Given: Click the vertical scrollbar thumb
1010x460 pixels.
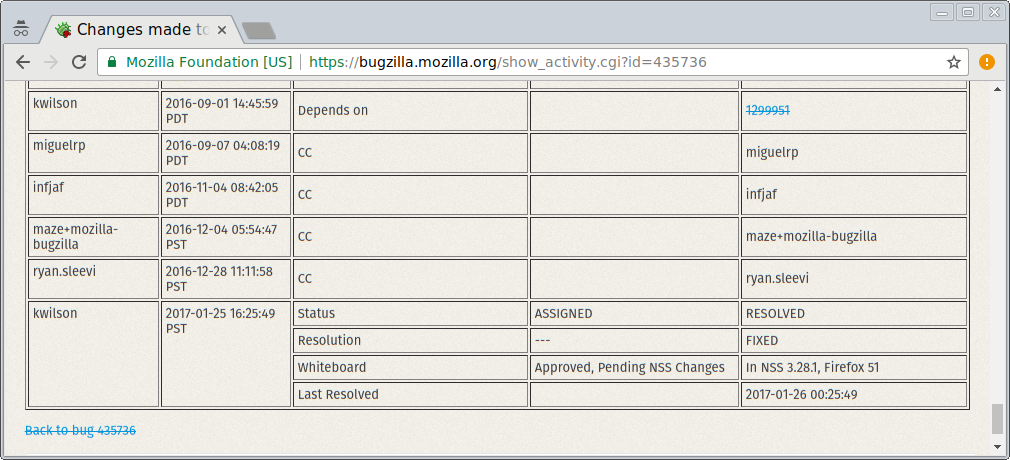Looking at the screenshot, I should 998,419.
